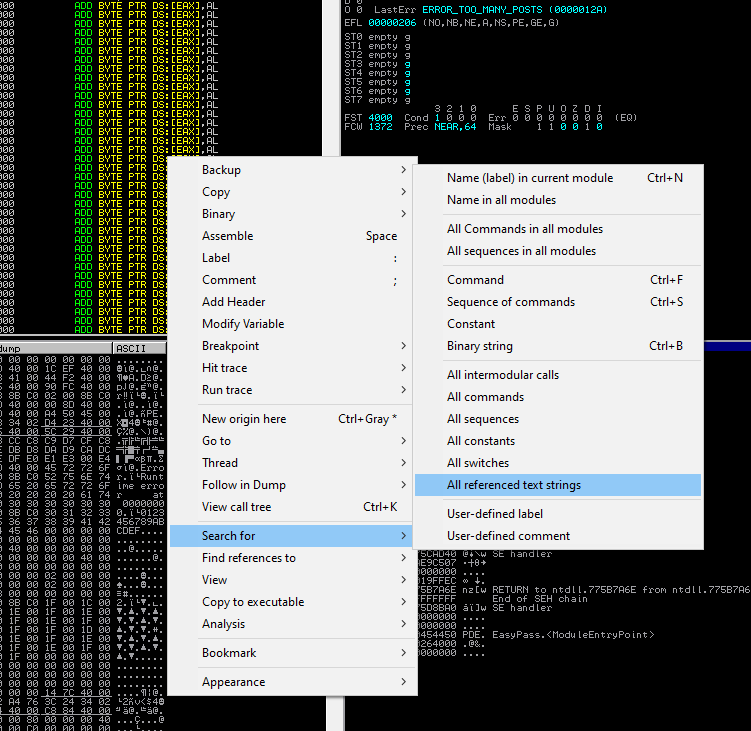Click Add Header option
The height and width of the screenshot is (731, 751).
(x=292, y=302)
